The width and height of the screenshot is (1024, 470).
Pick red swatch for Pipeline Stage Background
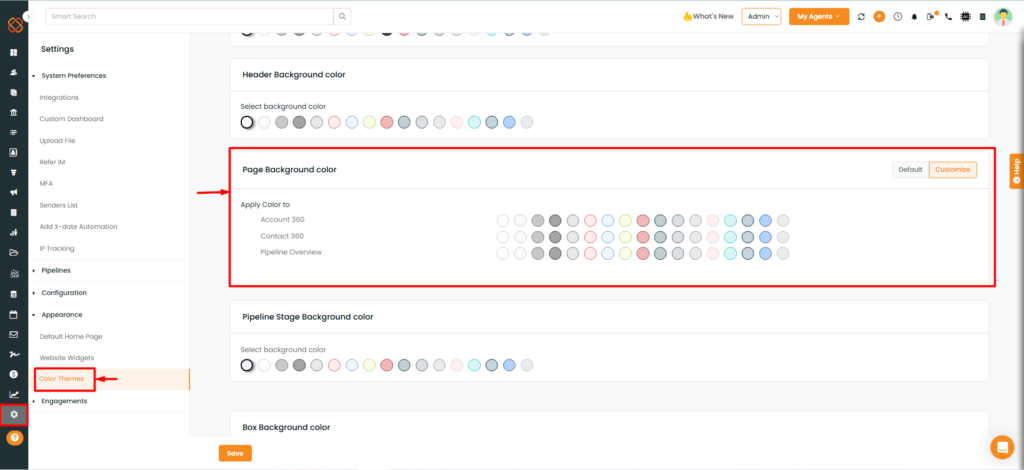pyautogui.click(x=387, y=365)
